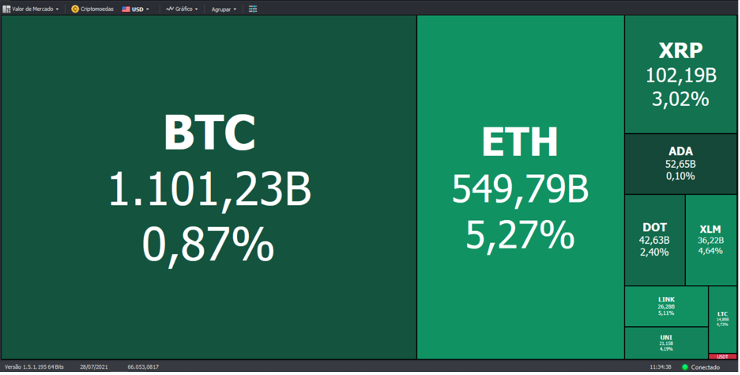Click the UNI tile

pos(666,343)
